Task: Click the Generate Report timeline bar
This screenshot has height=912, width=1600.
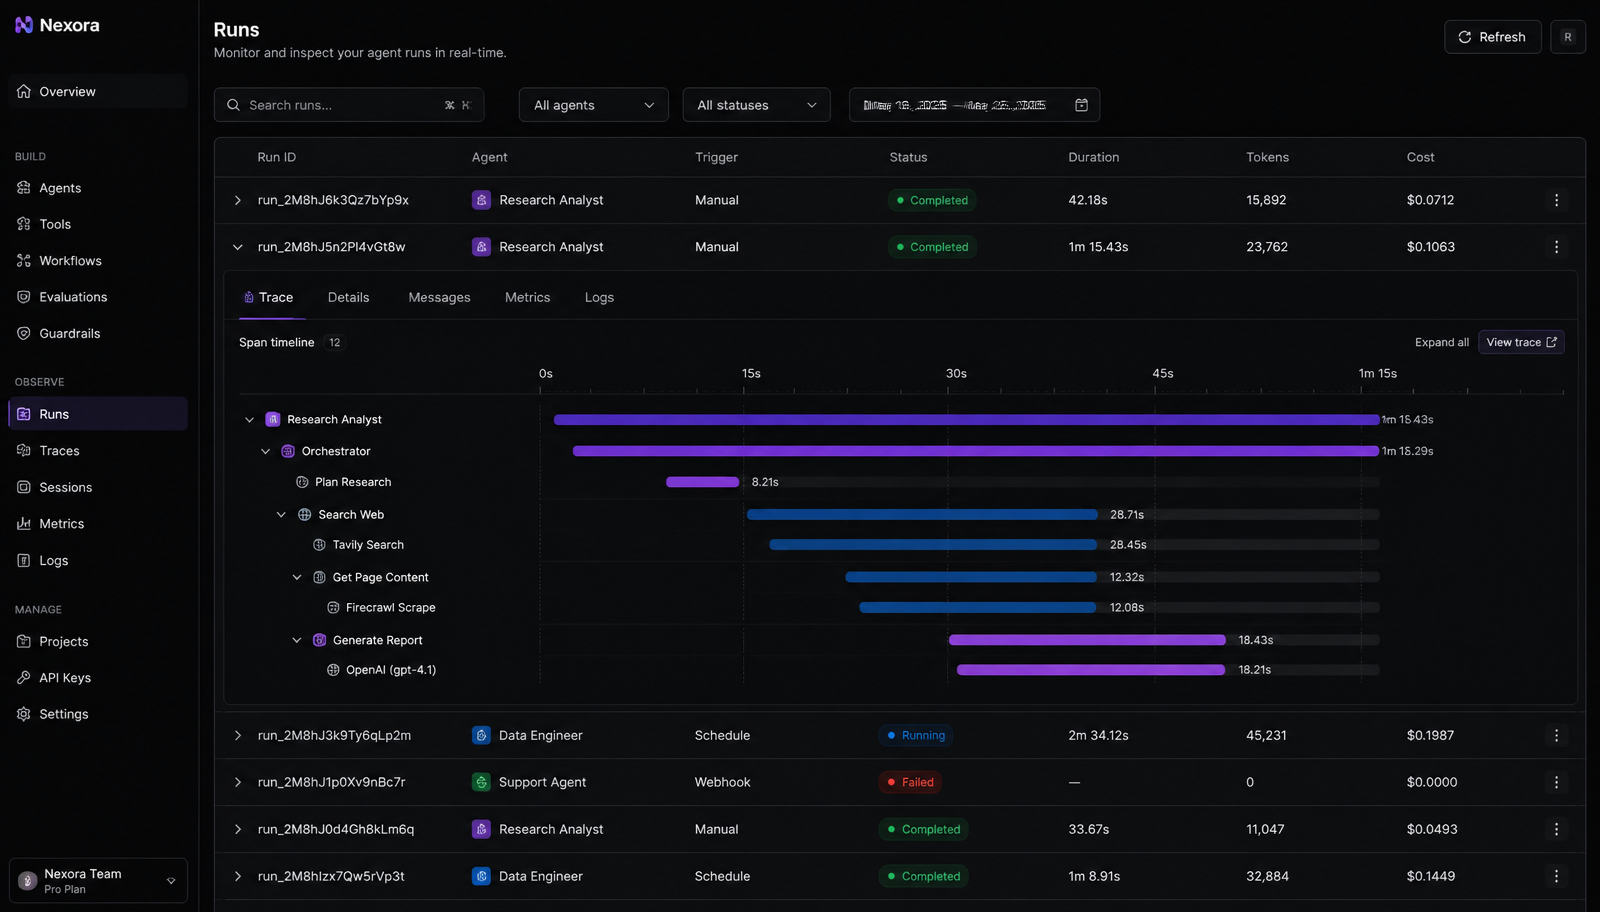Action: pos(1087,640)
